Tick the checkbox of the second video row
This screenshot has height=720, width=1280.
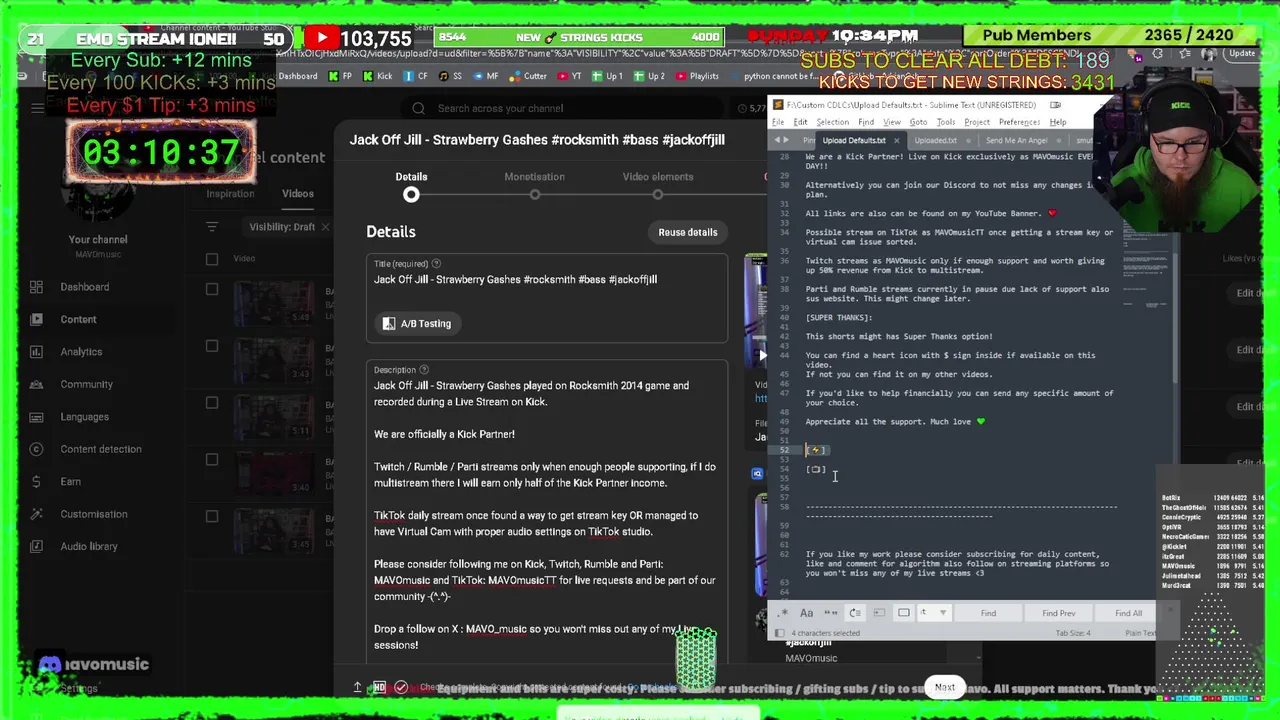[212, 346]
